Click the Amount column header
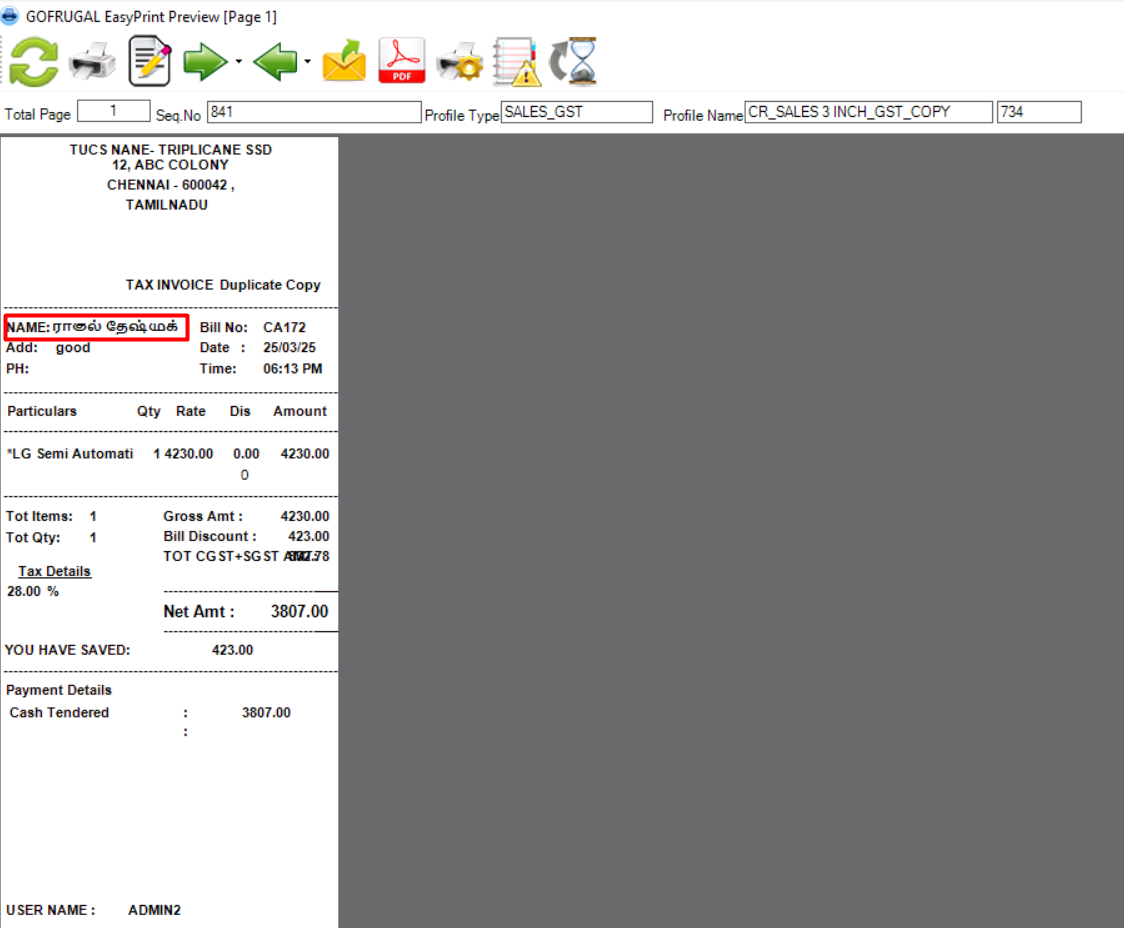1124x928 pixels. tap(300, 411)
